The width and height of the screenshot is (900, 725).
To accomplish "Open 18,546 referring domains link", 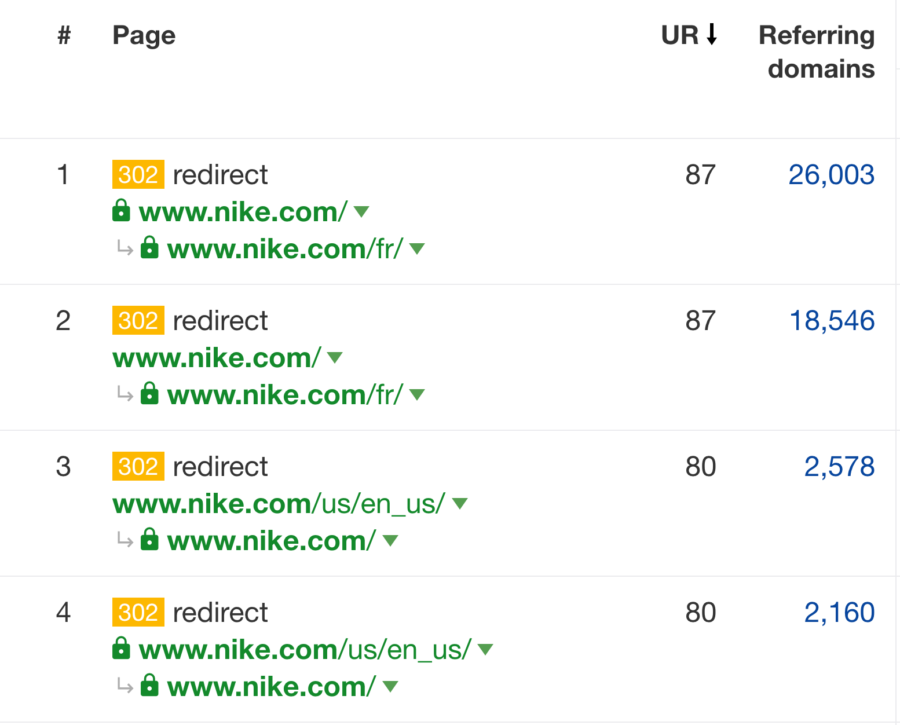I will point(832,320).
